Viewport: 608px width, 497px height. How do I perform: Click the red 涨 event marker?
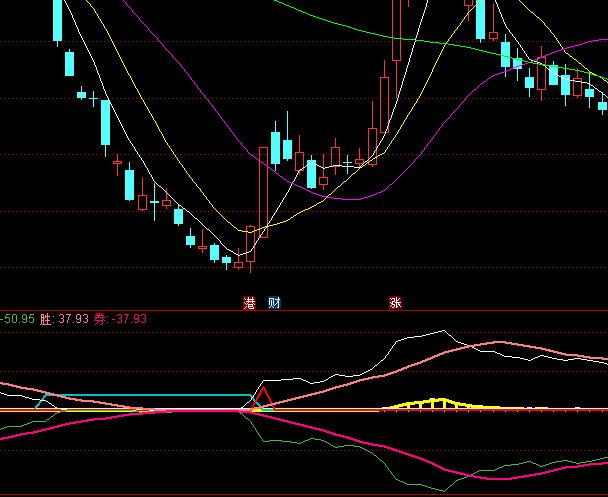(x=395, y=302)
